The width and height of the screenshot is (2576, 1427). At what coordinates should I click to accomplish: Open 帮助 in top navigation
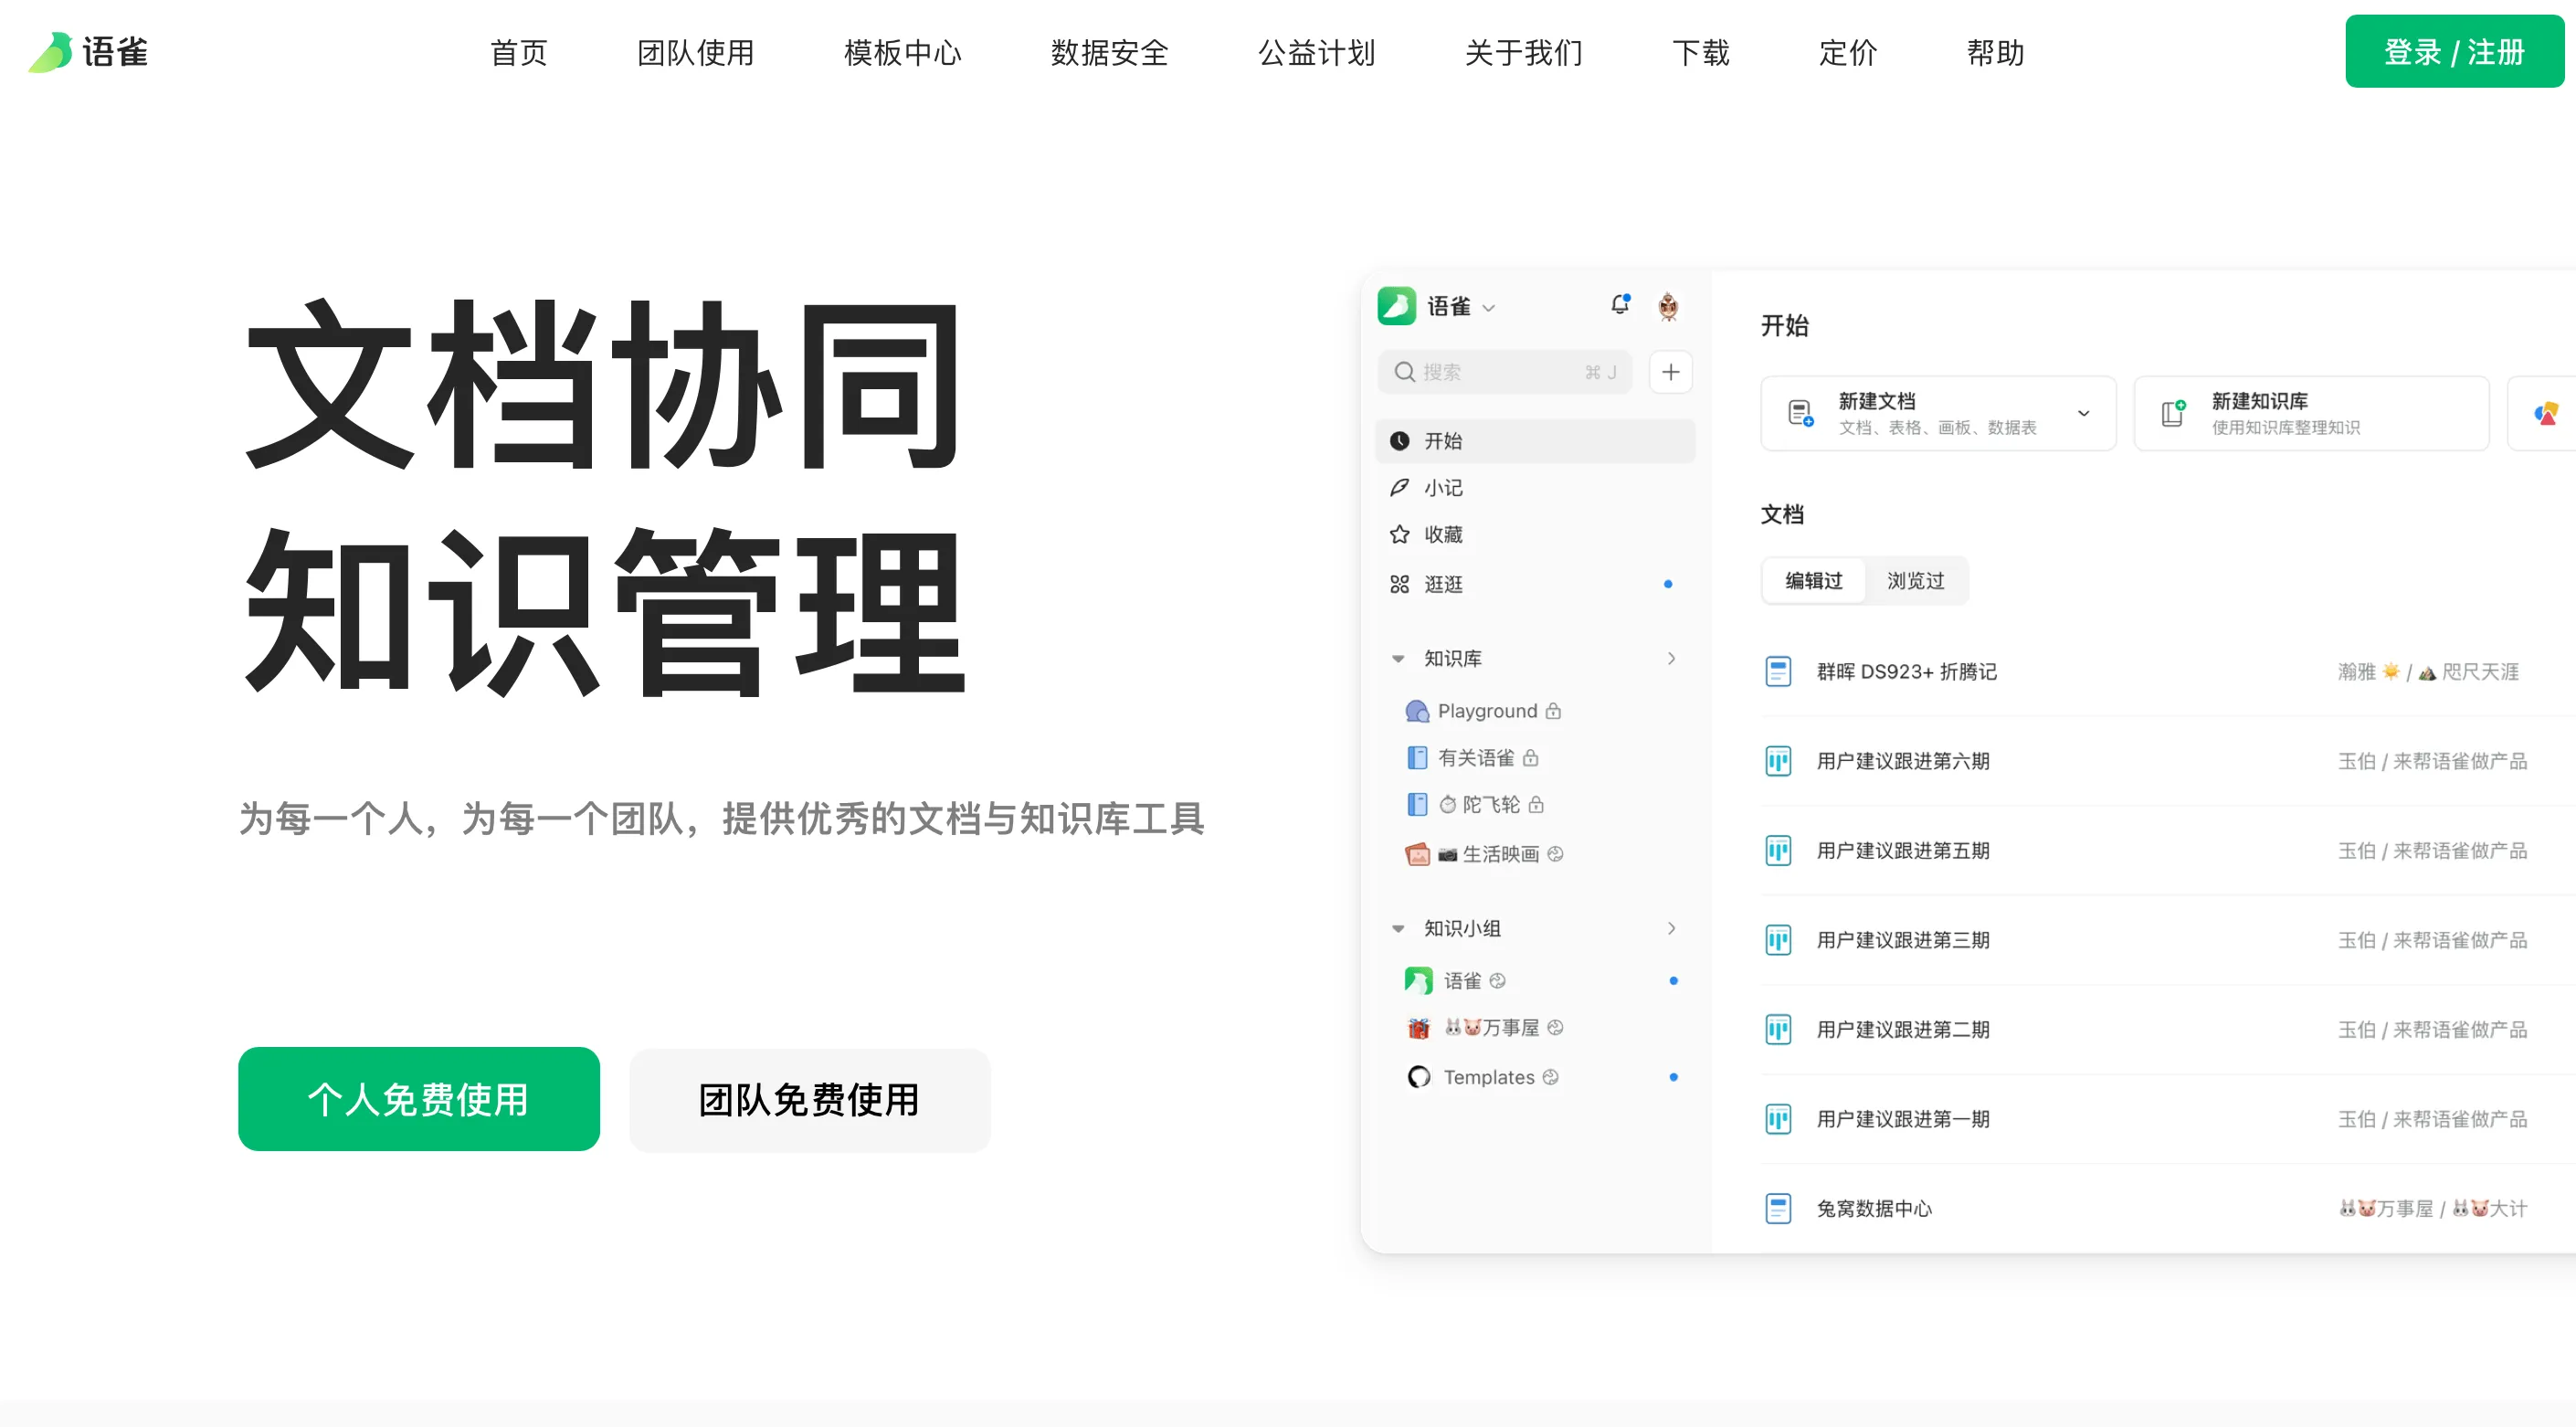tap(1996, 53)
